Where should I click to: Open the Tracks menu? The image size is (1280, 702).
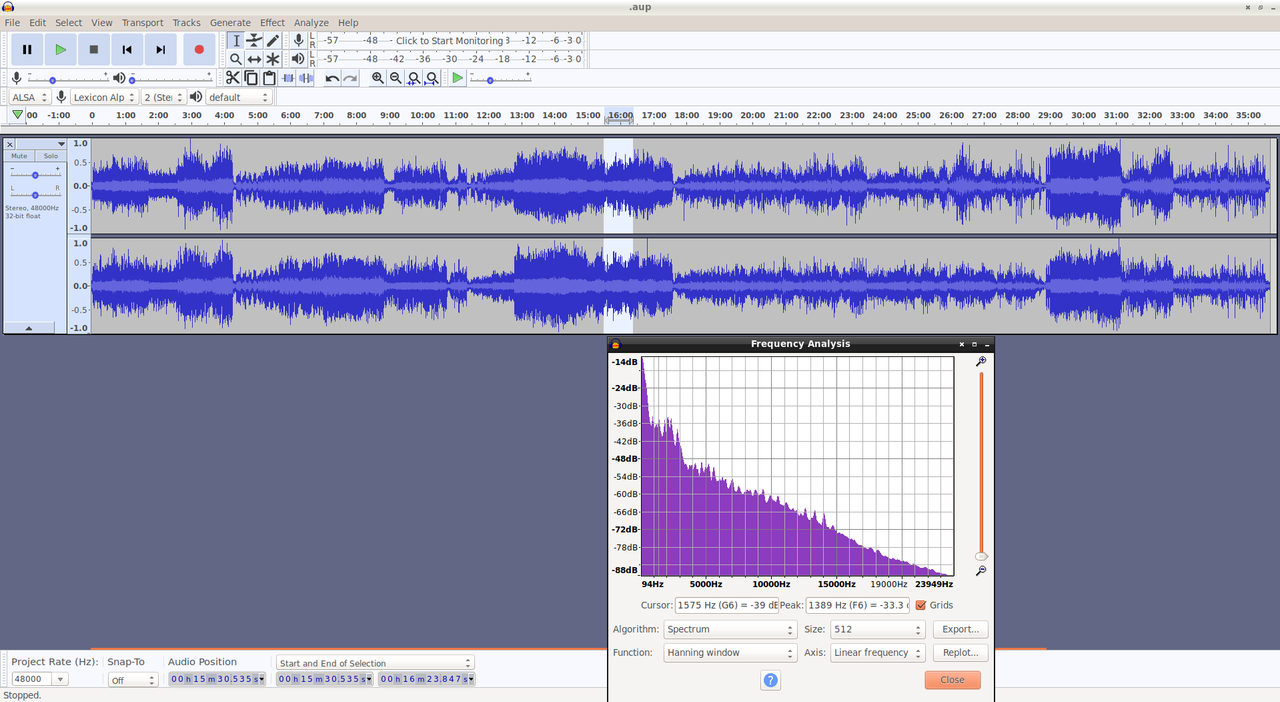coord(186,22)
